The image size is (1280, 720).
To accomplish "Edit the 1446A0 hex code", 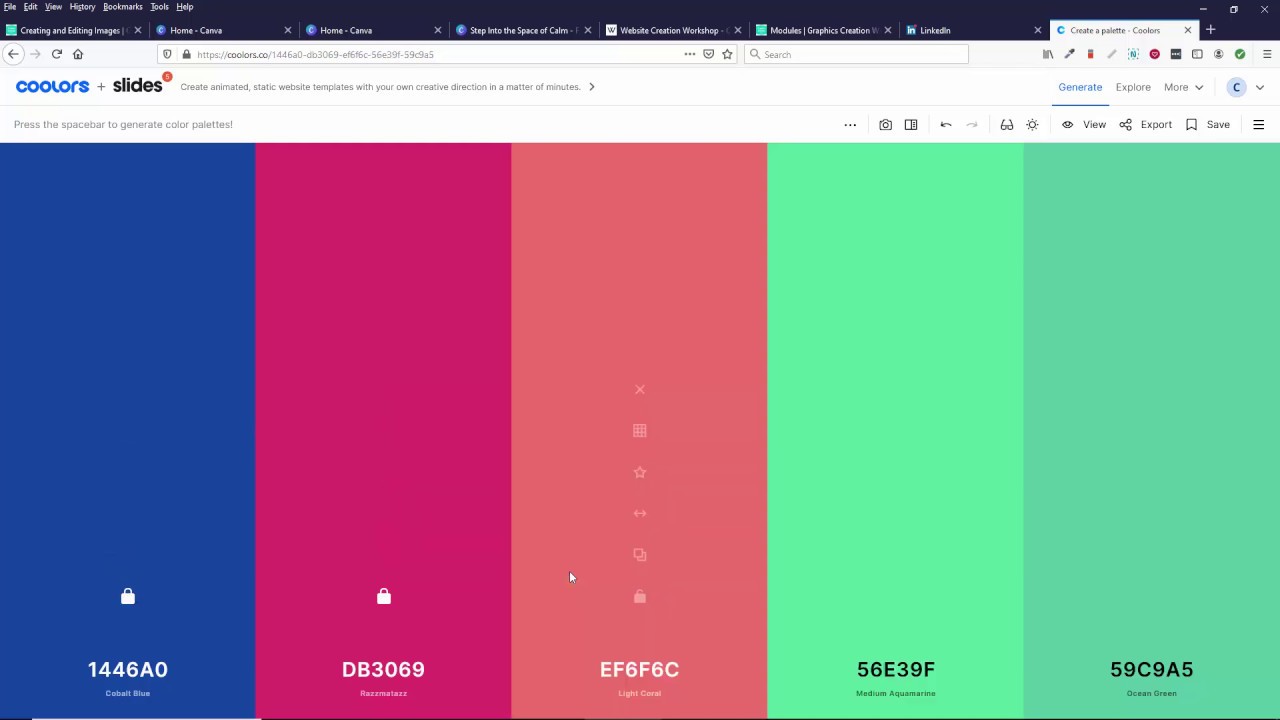I will tap(128, 670).
